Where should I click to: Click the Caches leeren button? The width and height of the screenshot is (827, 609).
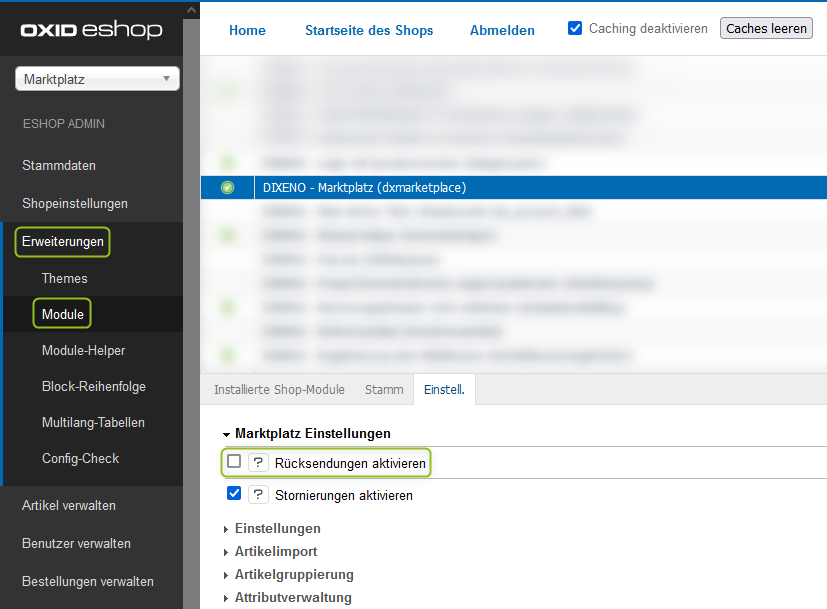tap(766, 29)
